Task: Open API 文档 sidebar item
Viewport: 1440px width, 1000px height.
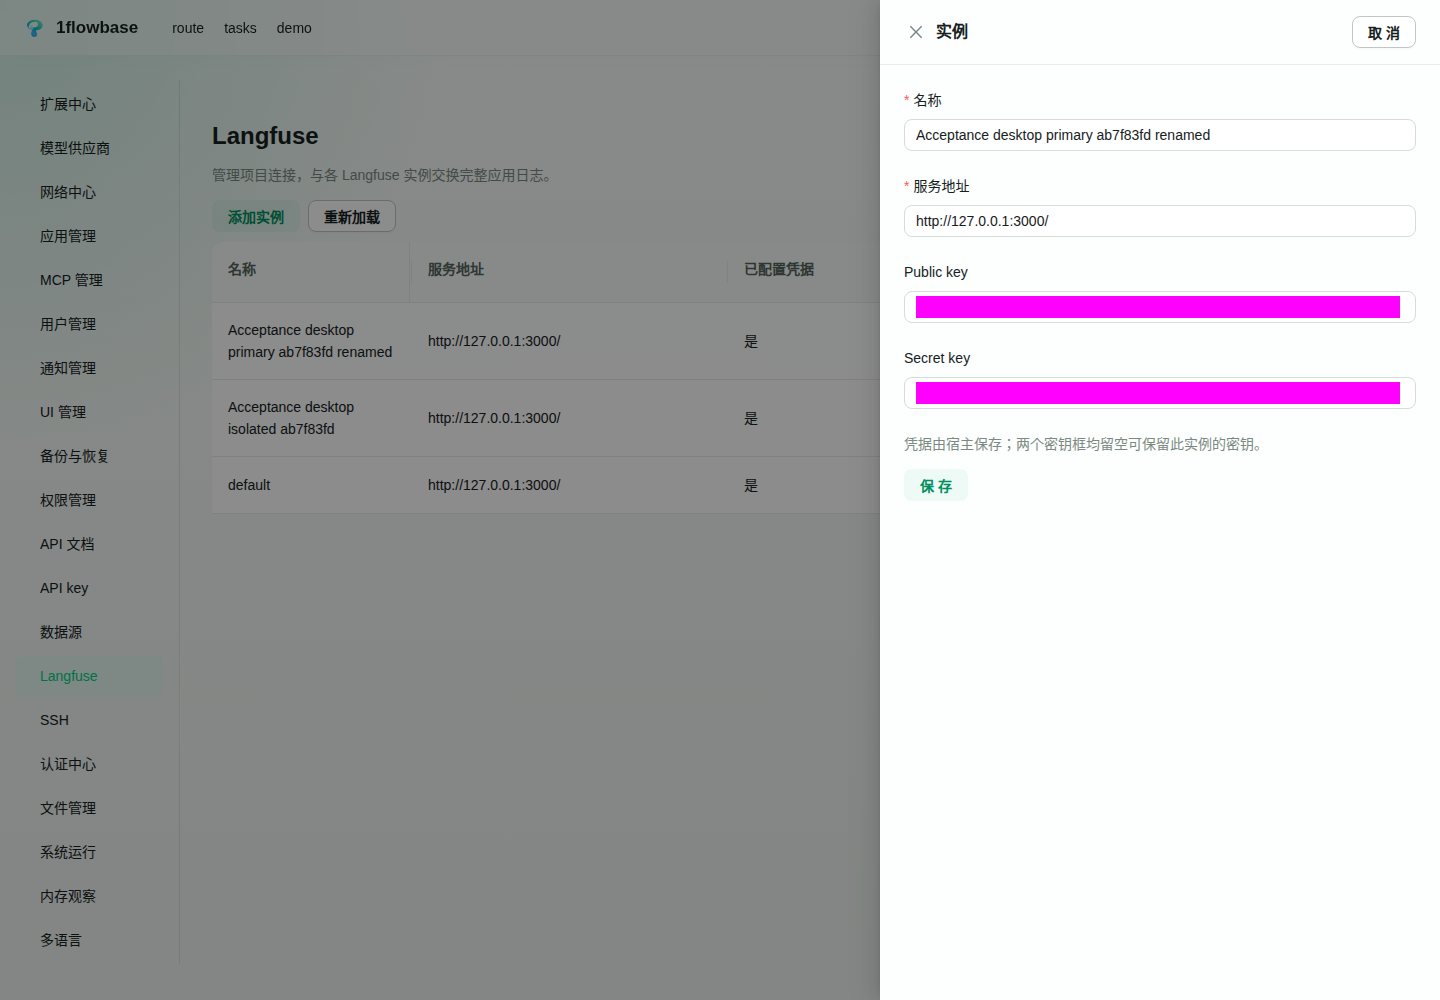Action: 90,544
